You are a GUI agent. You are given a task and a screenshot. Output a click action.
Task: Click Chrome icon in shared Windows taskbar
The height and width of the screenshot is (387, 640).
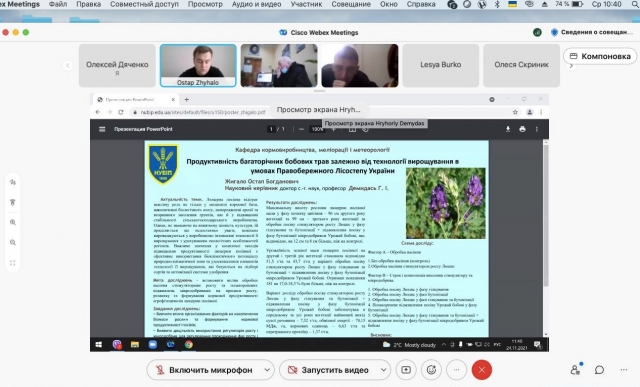pos(189,345)
